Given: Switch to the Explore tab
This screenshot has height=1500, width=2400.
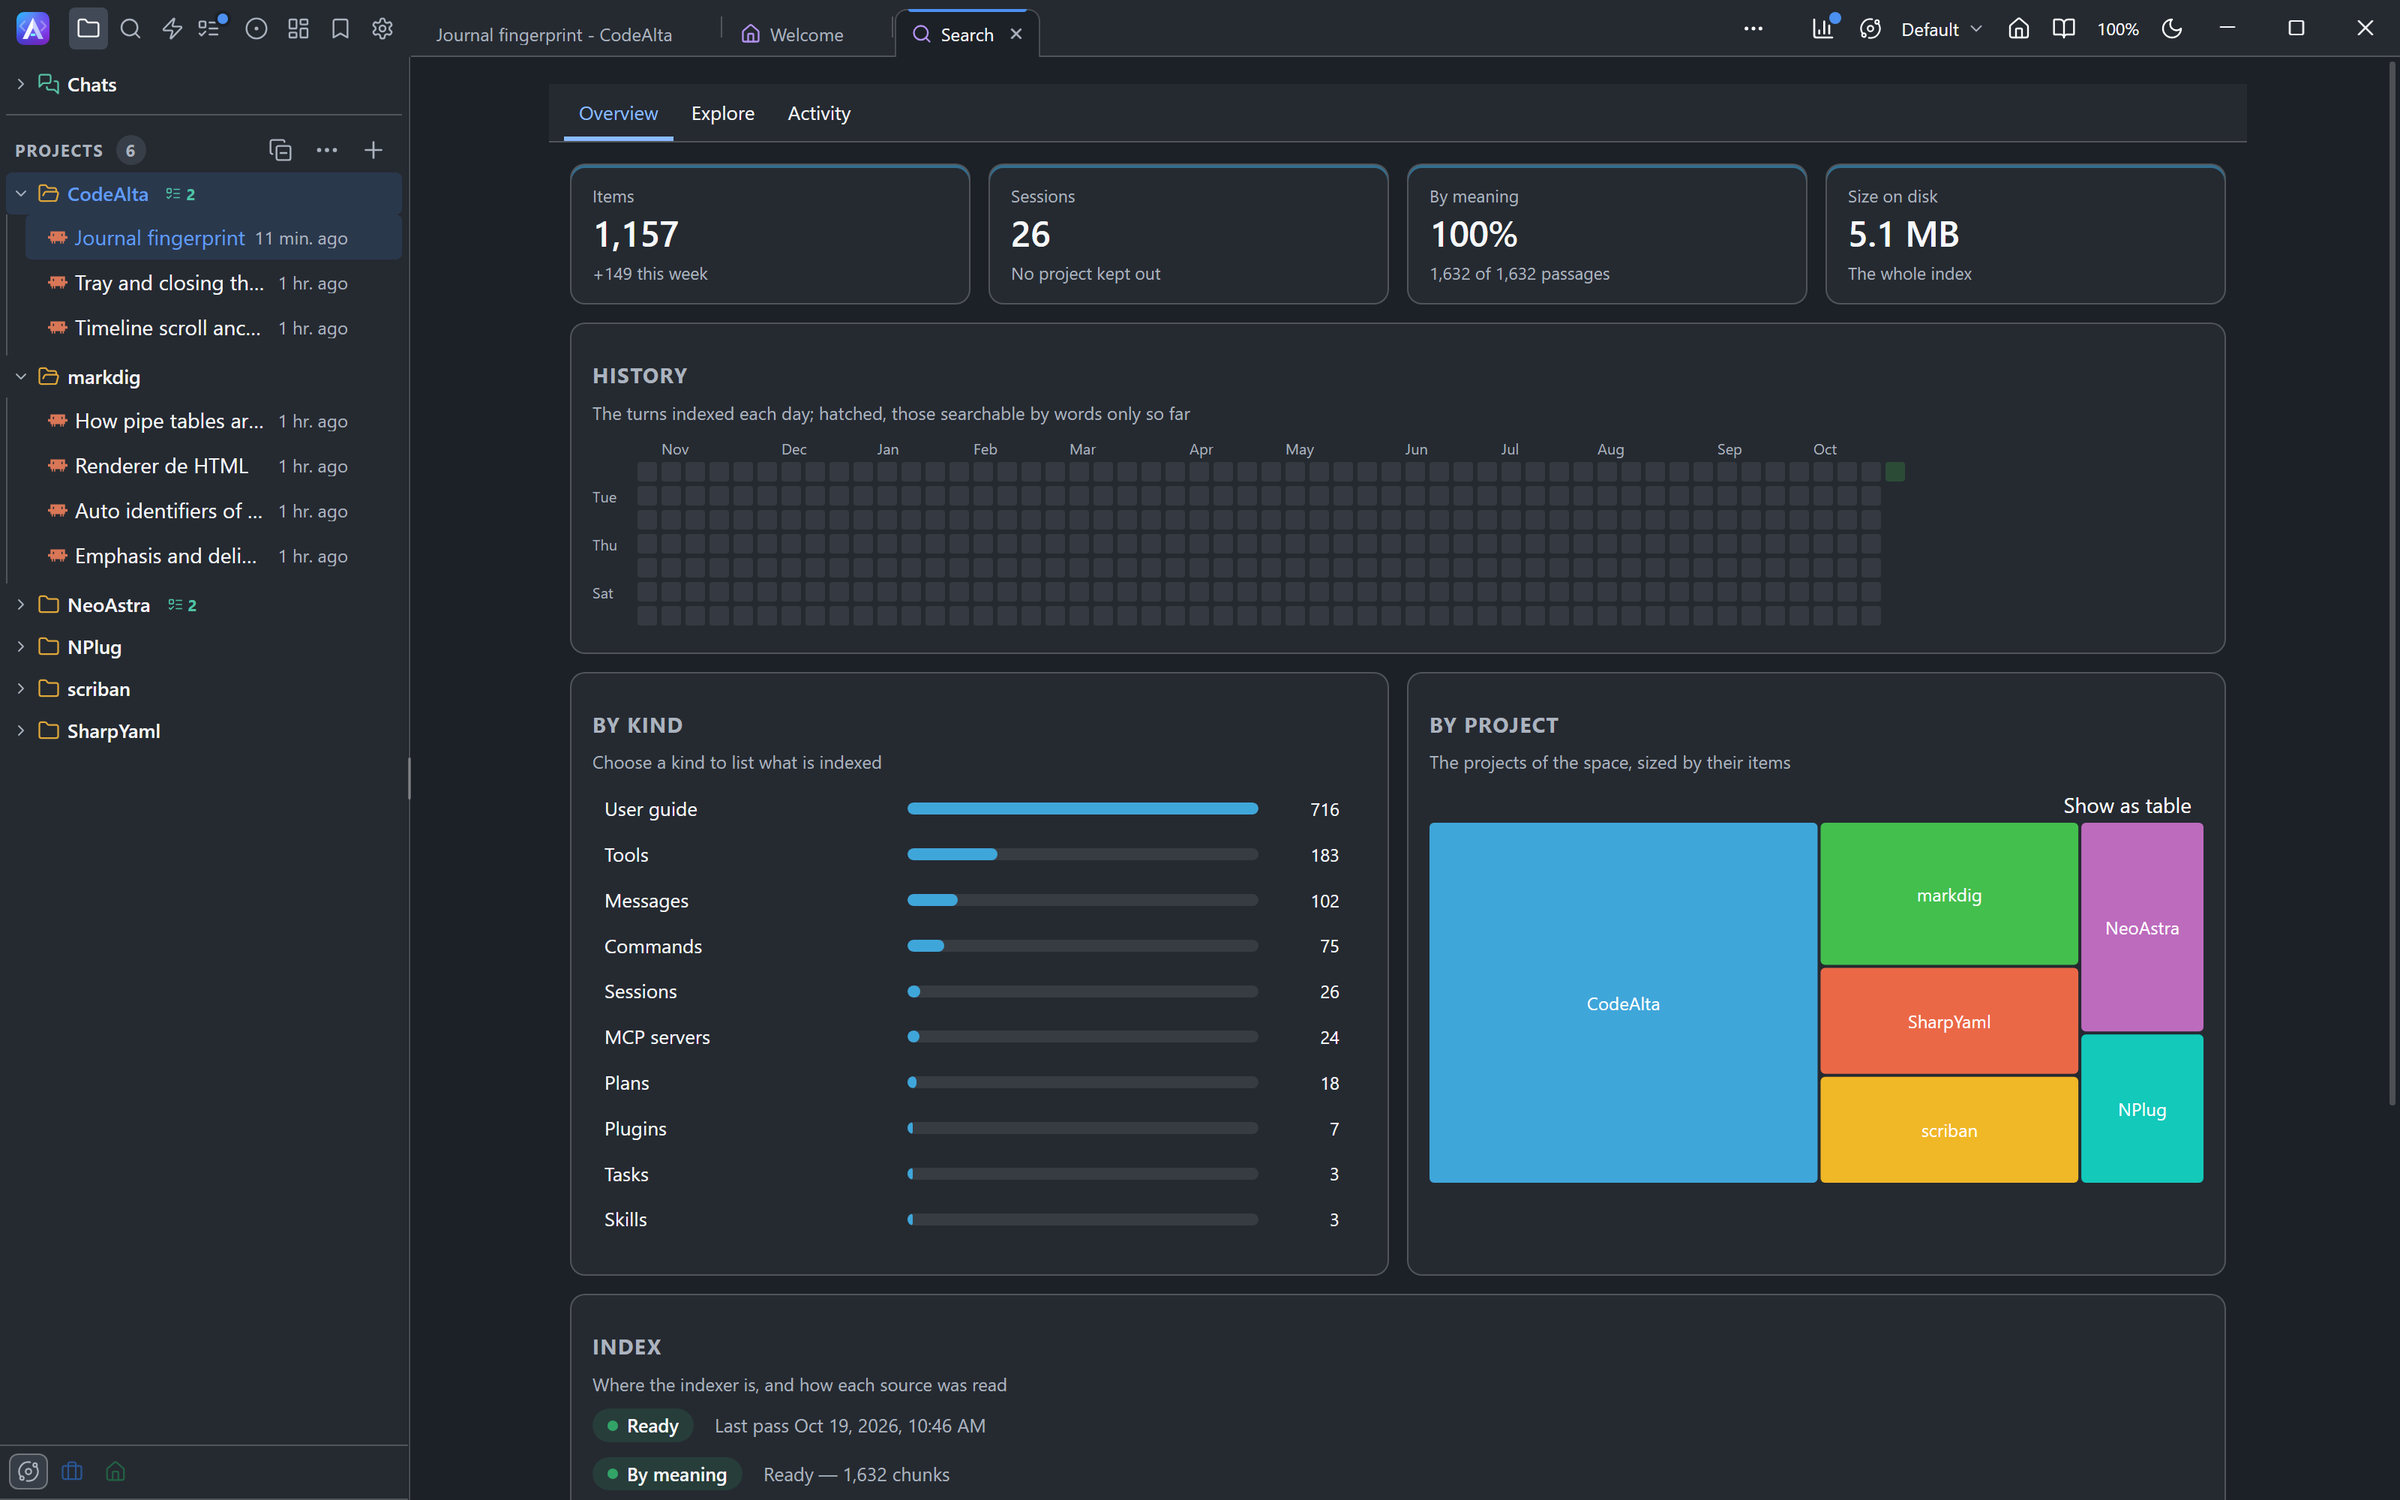Looking at the screenshot, I should [722, 113].
